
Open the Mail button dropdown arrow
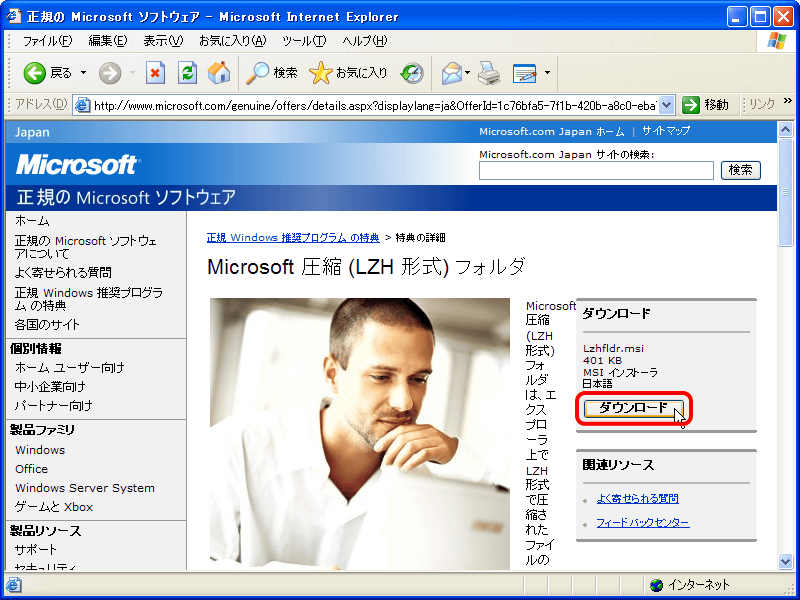point(467,73)
